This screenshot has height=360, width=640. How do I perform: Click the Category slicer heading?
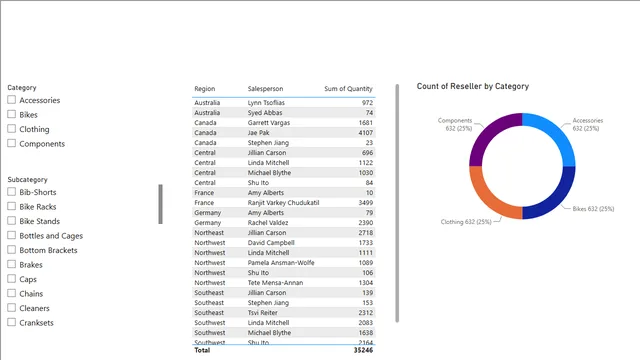[x=22, y=87]
